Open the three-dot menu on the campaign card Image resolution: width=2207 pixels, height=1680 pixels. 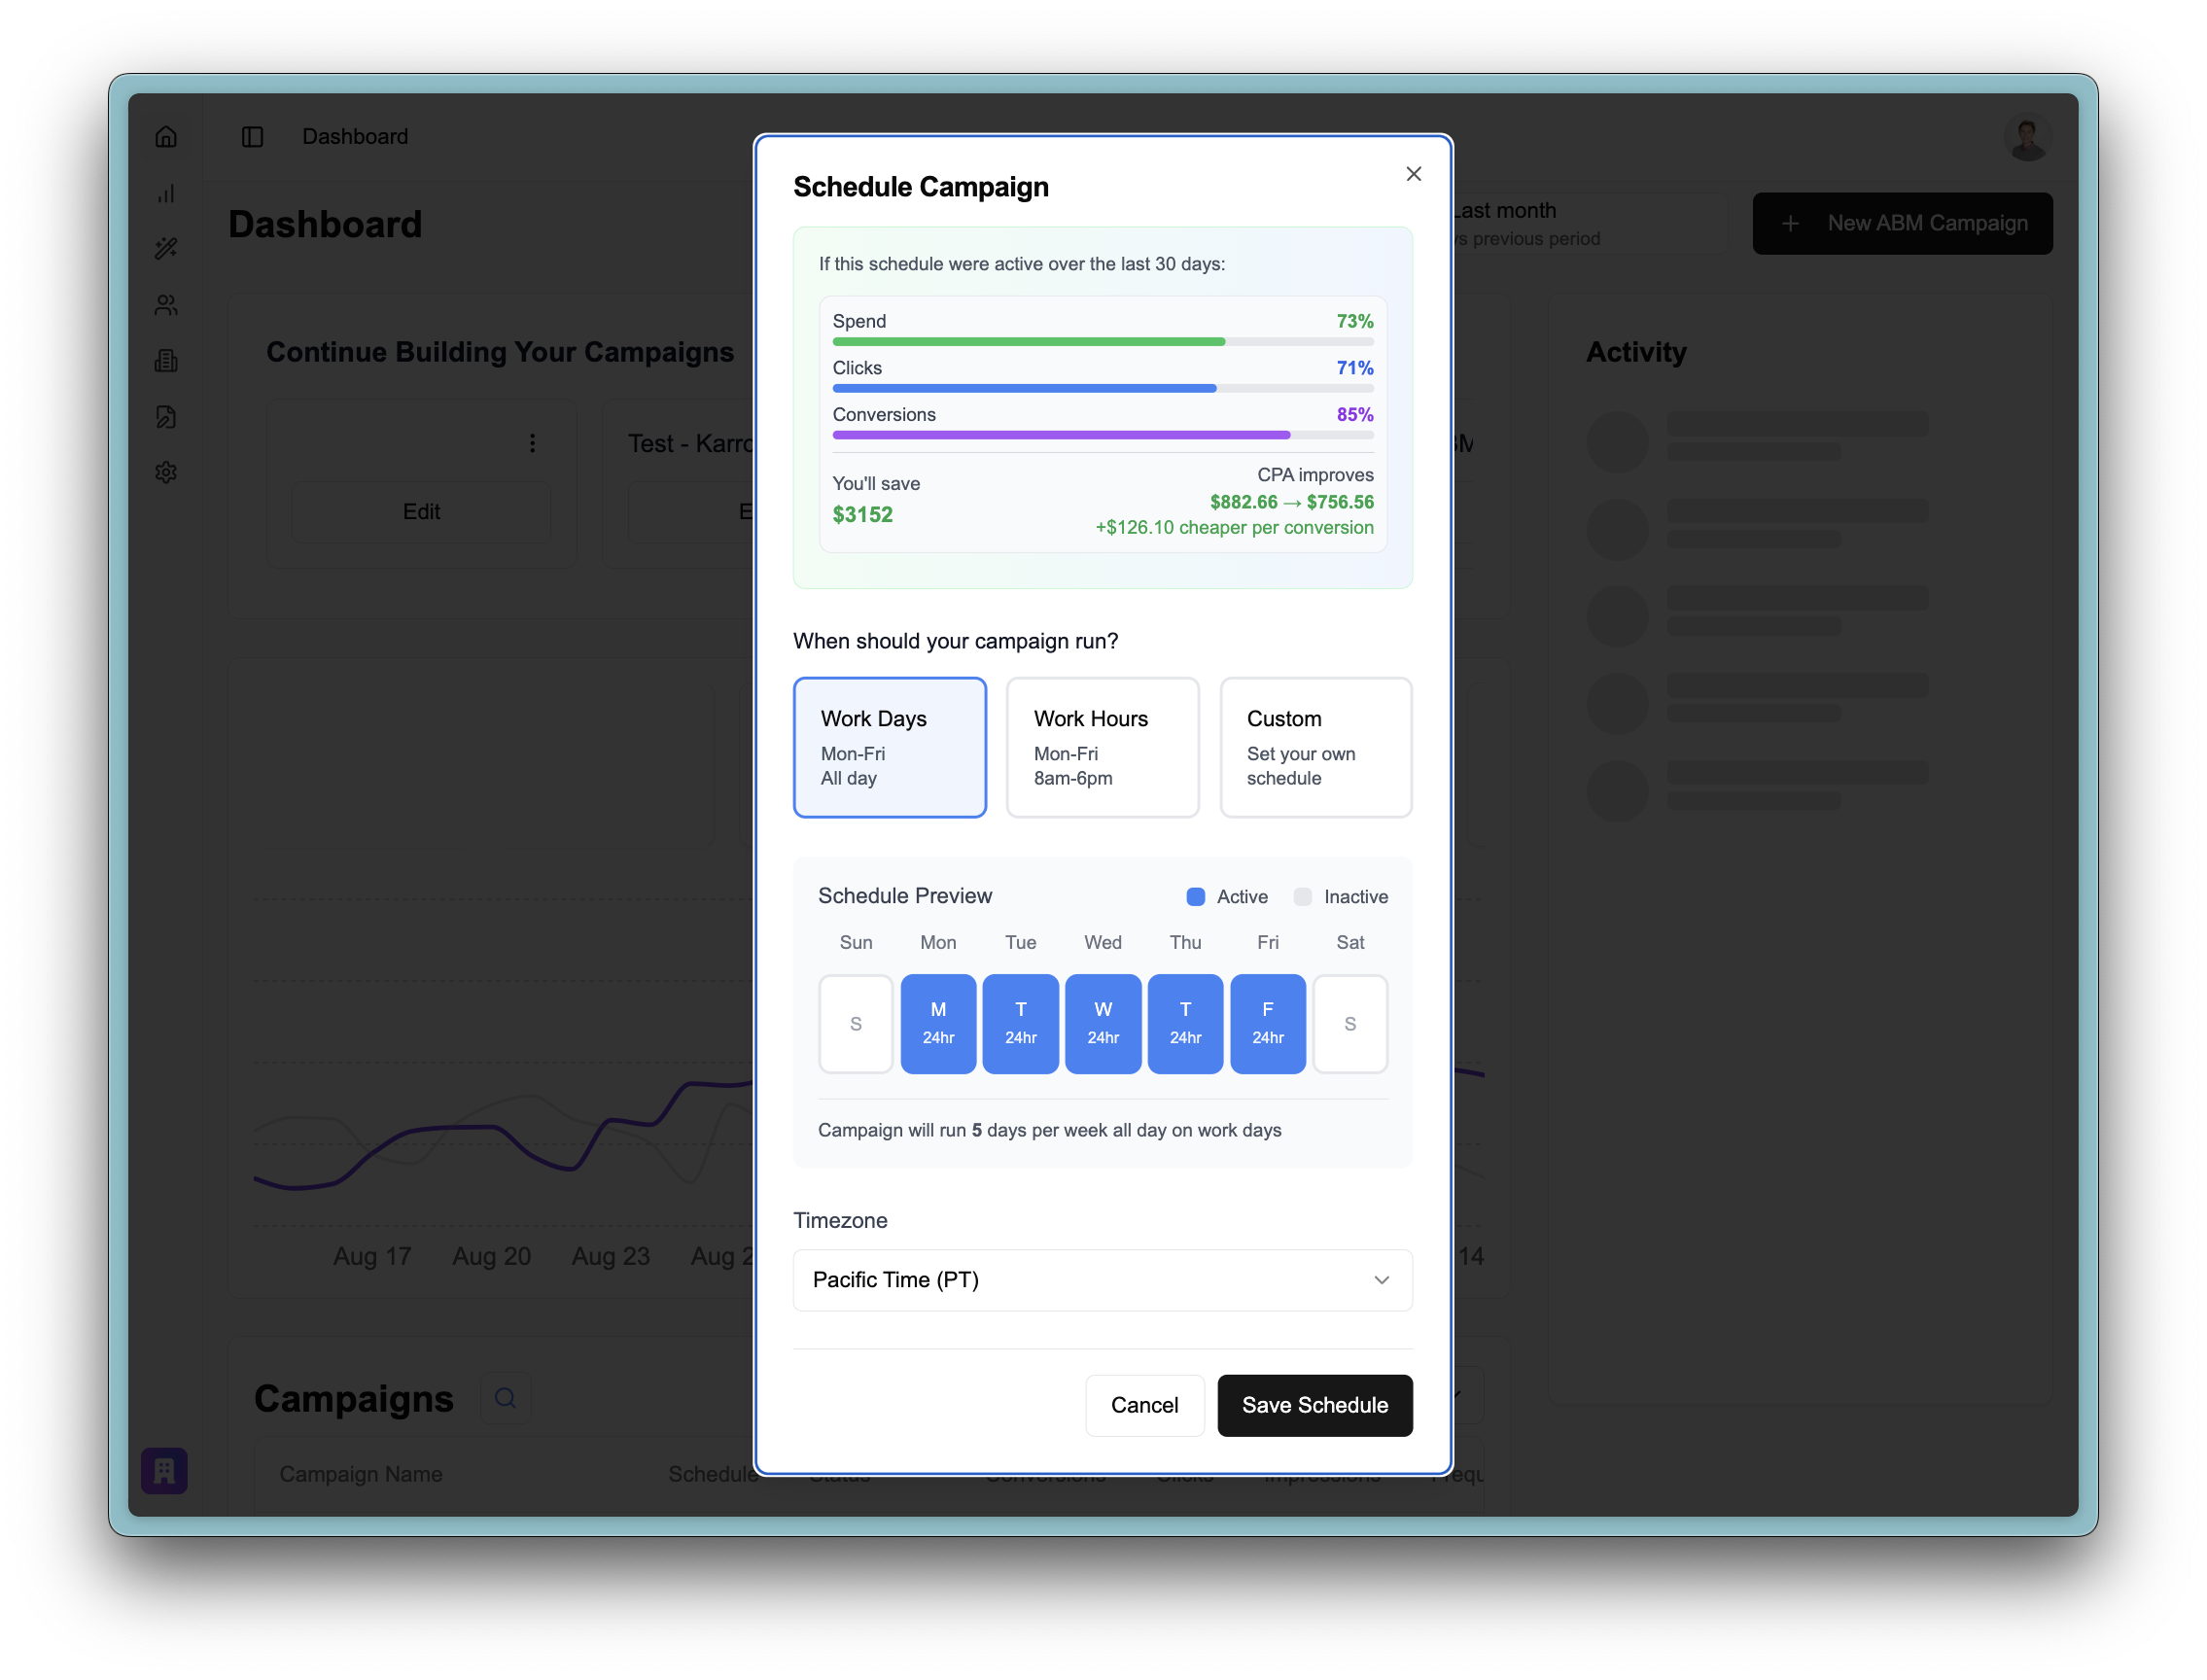[532, 443]
